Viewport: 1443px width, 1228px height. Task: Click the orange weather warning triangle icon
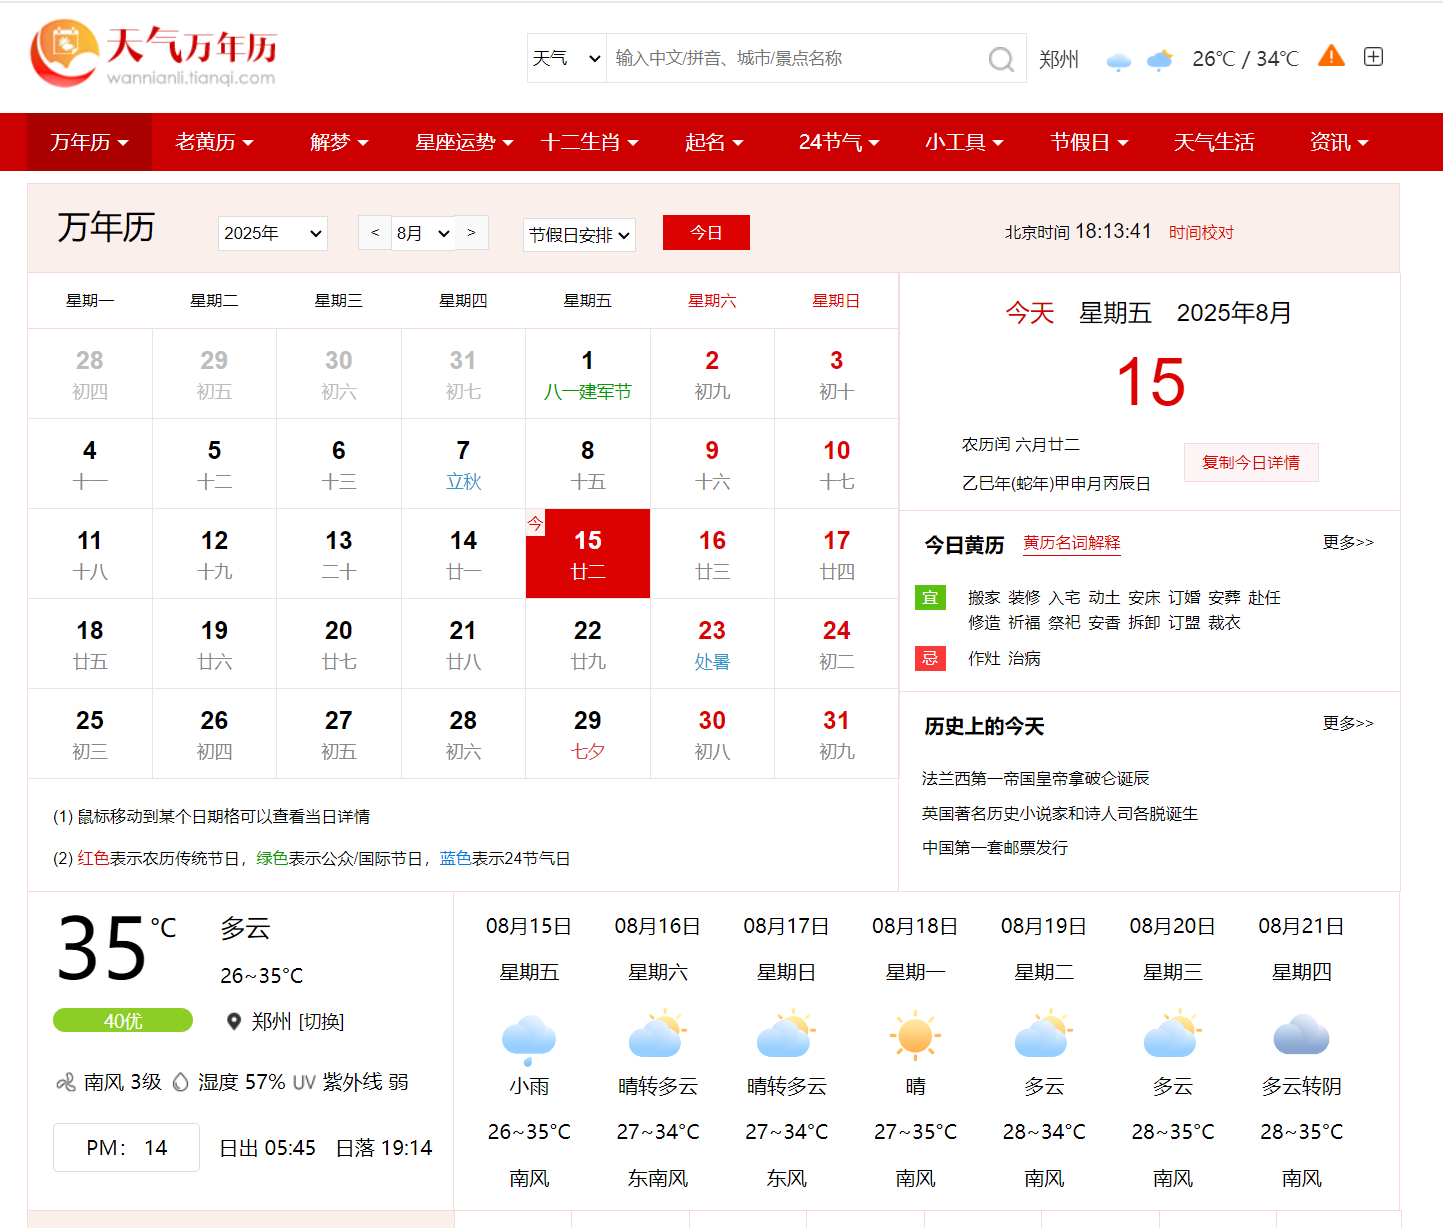(x=1331, y=56)
